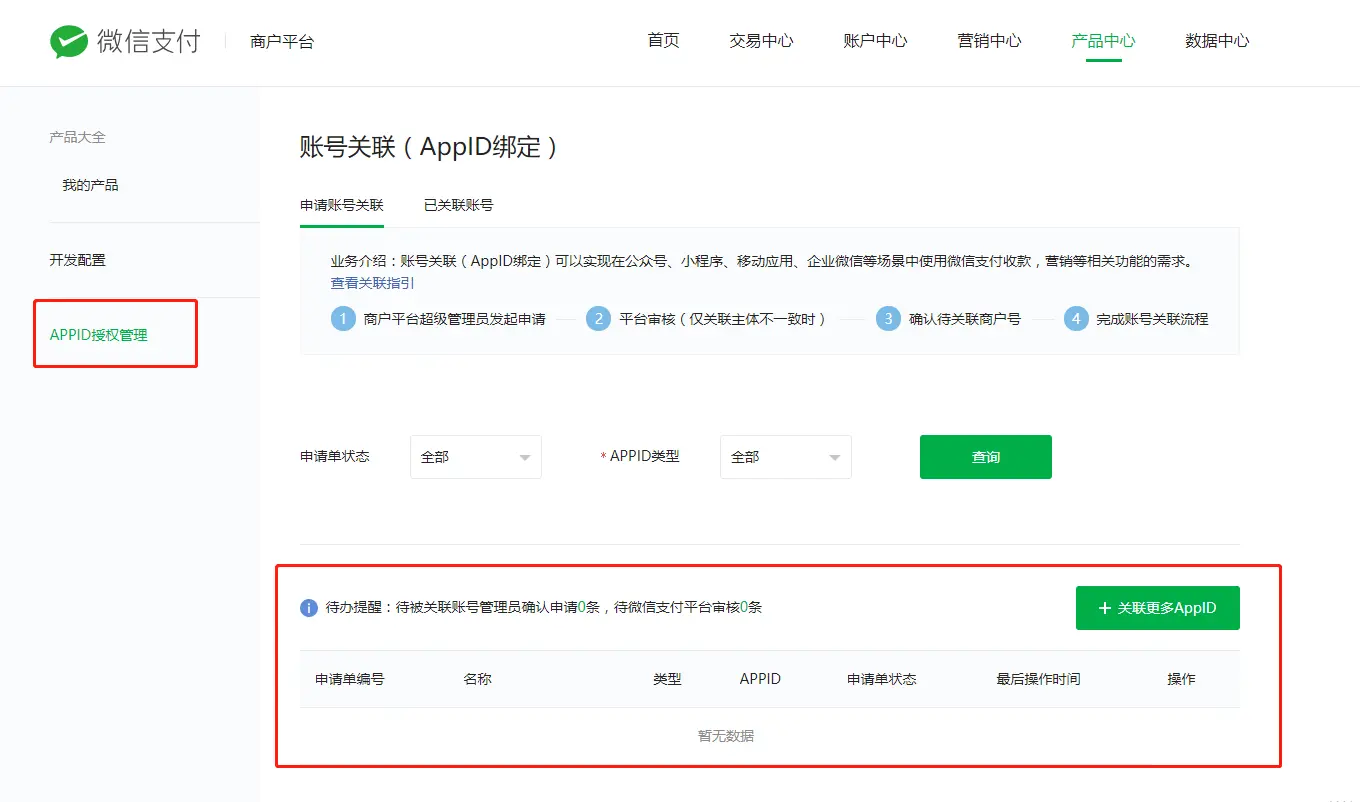This screenshot has height=802, width=1360.
Task: Click the step 2 circle before 平台审核
Action: pyautogui.click(x=599, y=319)
